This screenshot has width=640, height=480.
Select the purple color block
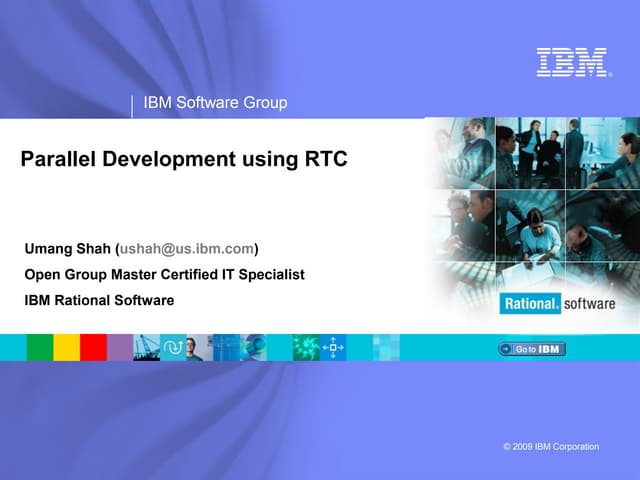coord(120,347)
